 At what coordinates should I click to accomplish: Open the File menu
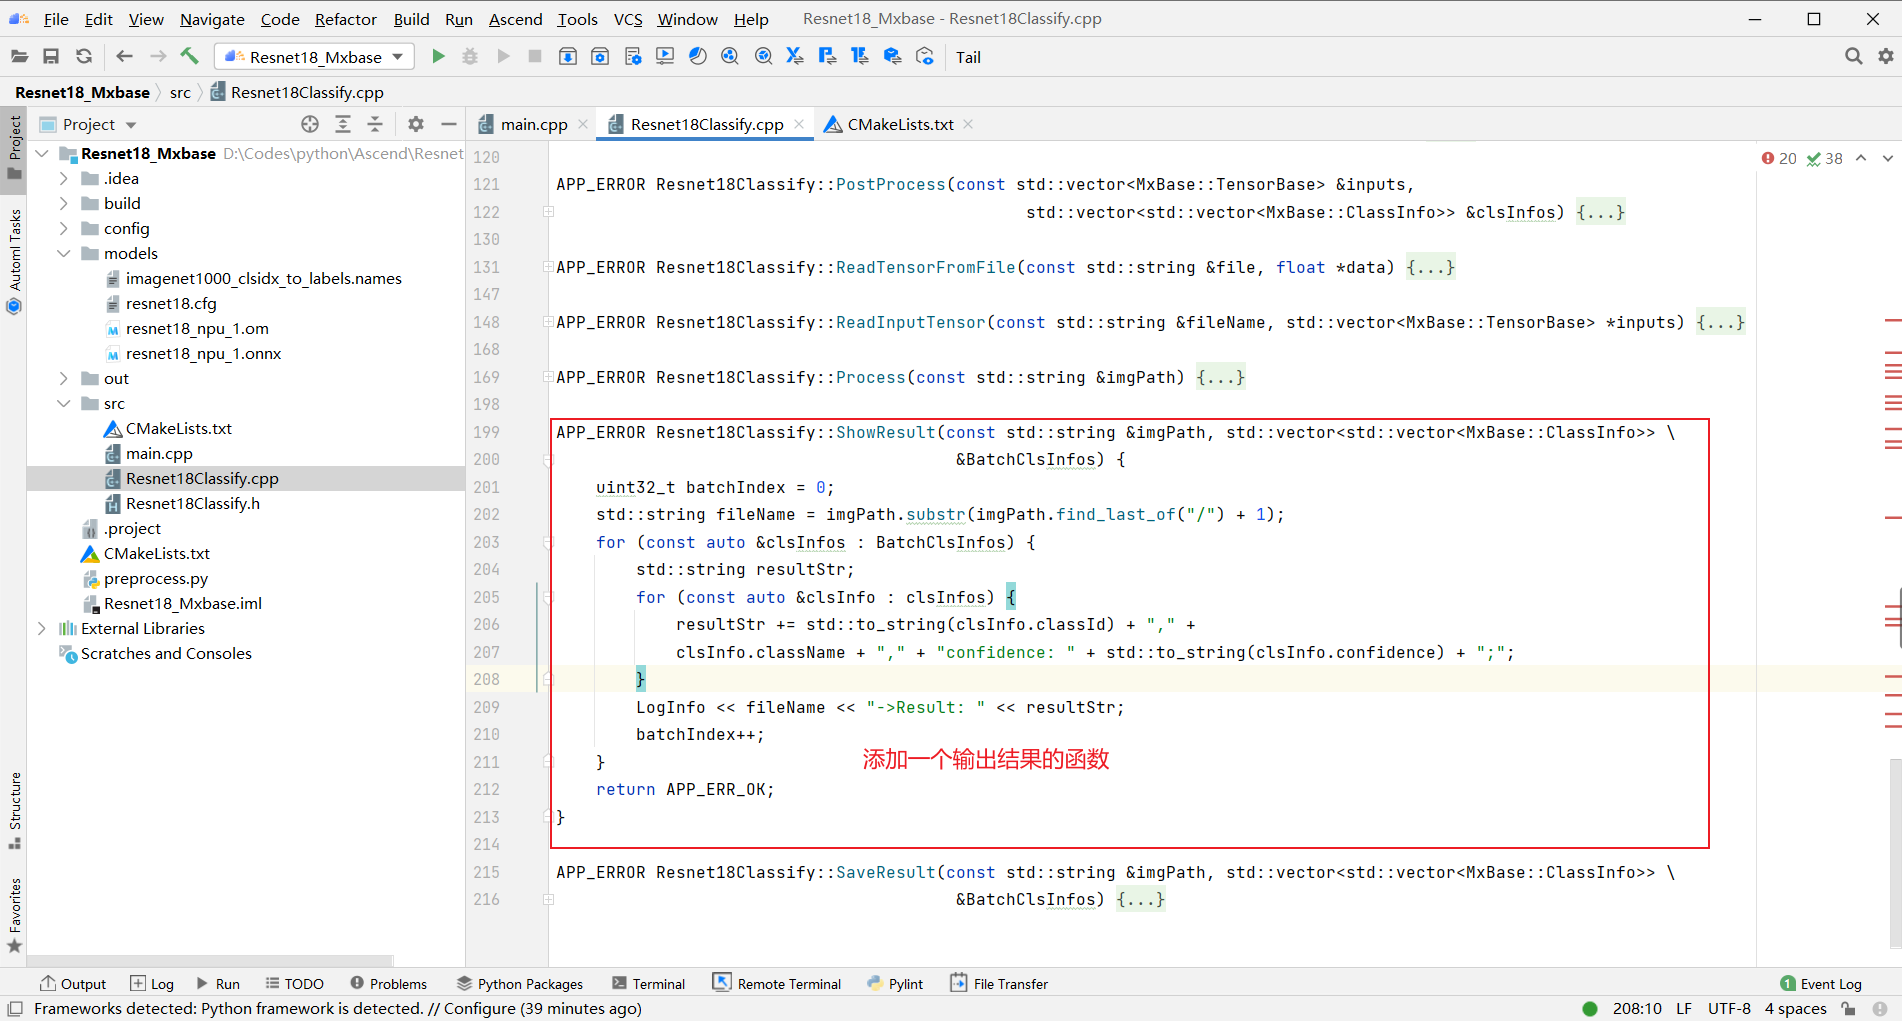pos(56,19)
